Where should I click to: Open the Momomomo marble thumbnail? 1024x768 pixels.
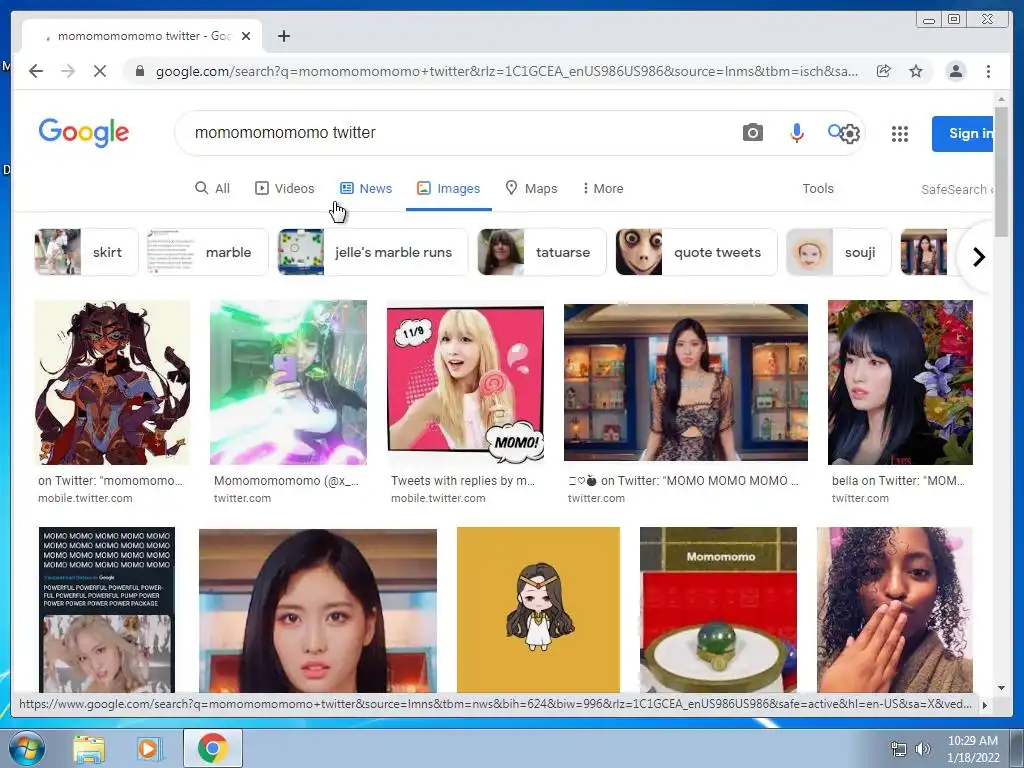tap(718, 610)
